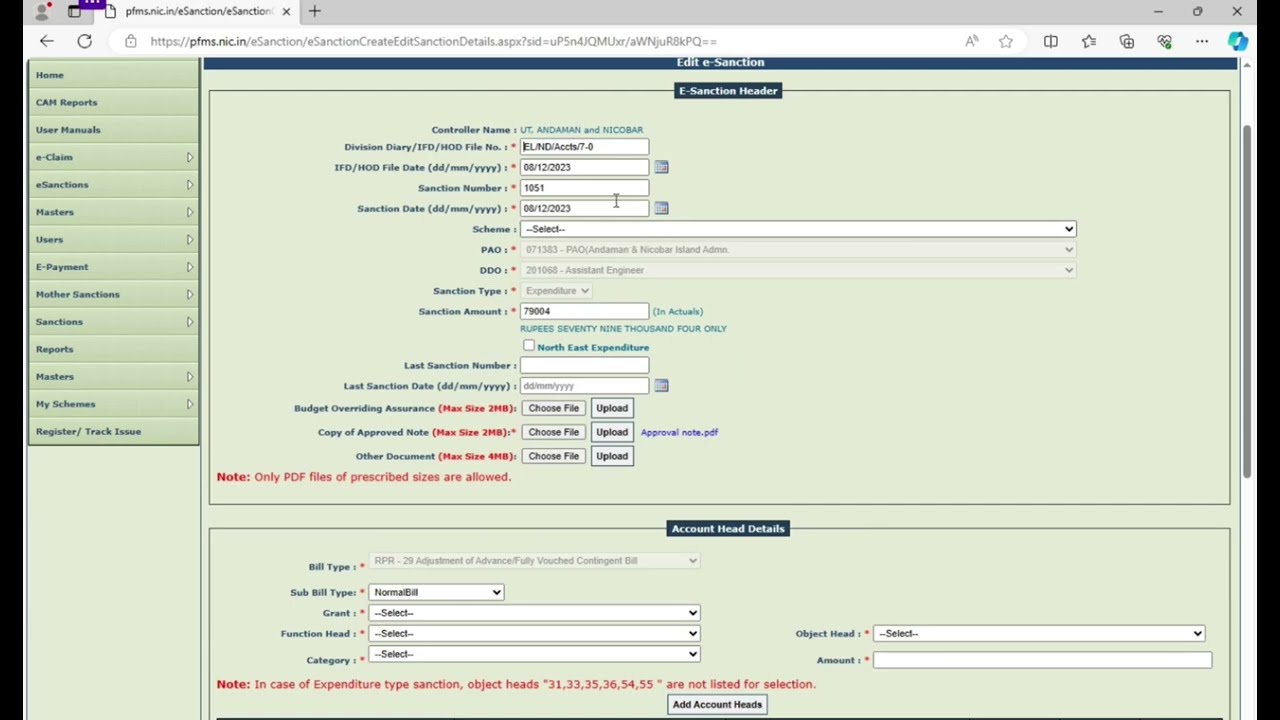Close the pfms.nic.in tab
The image size is (1280, 720).
point(286,11)
